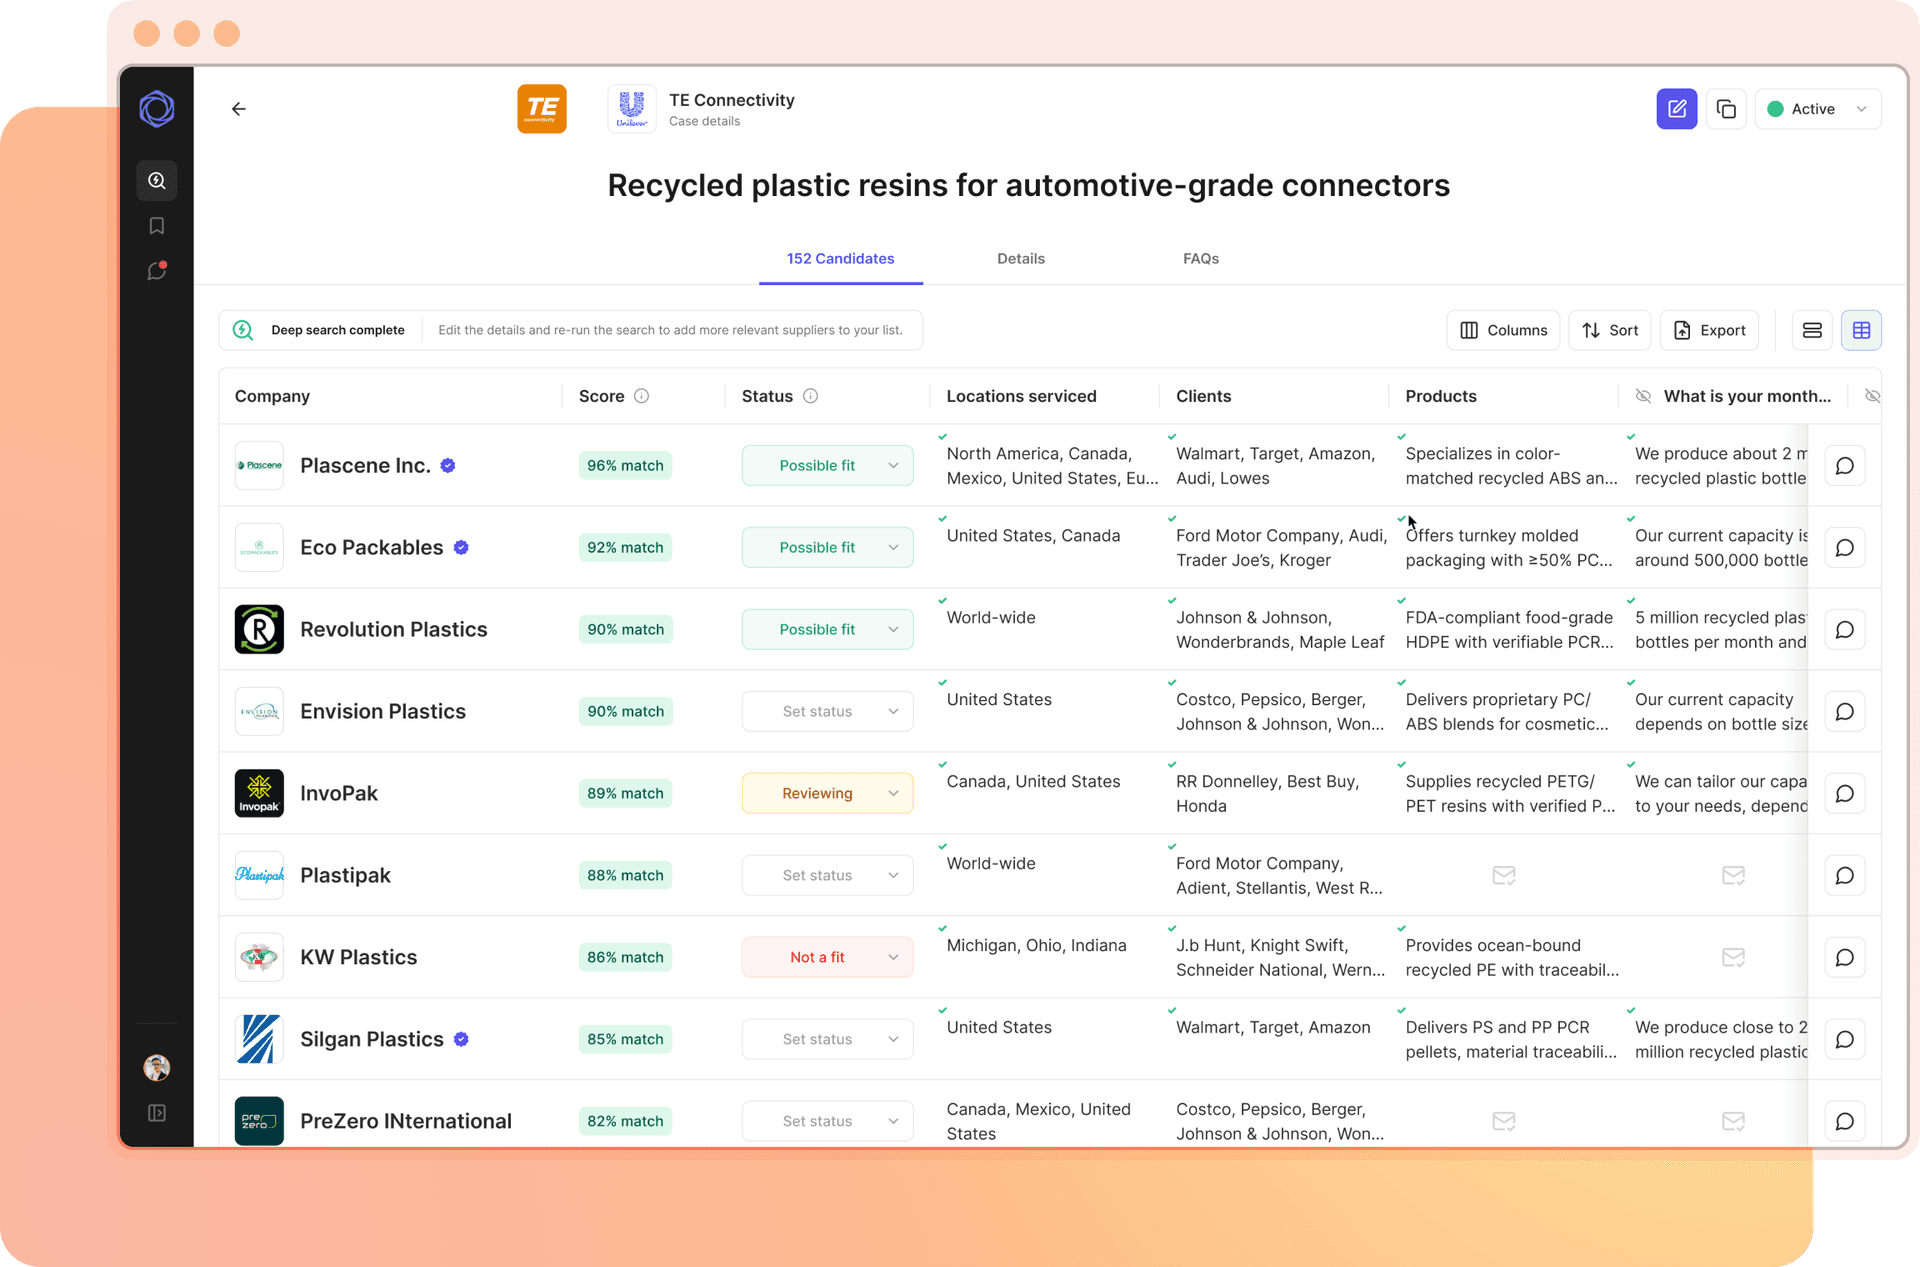Toggle the sidebar collapse panel icon
The image size is (1920, 1267).
(157, 1113)
